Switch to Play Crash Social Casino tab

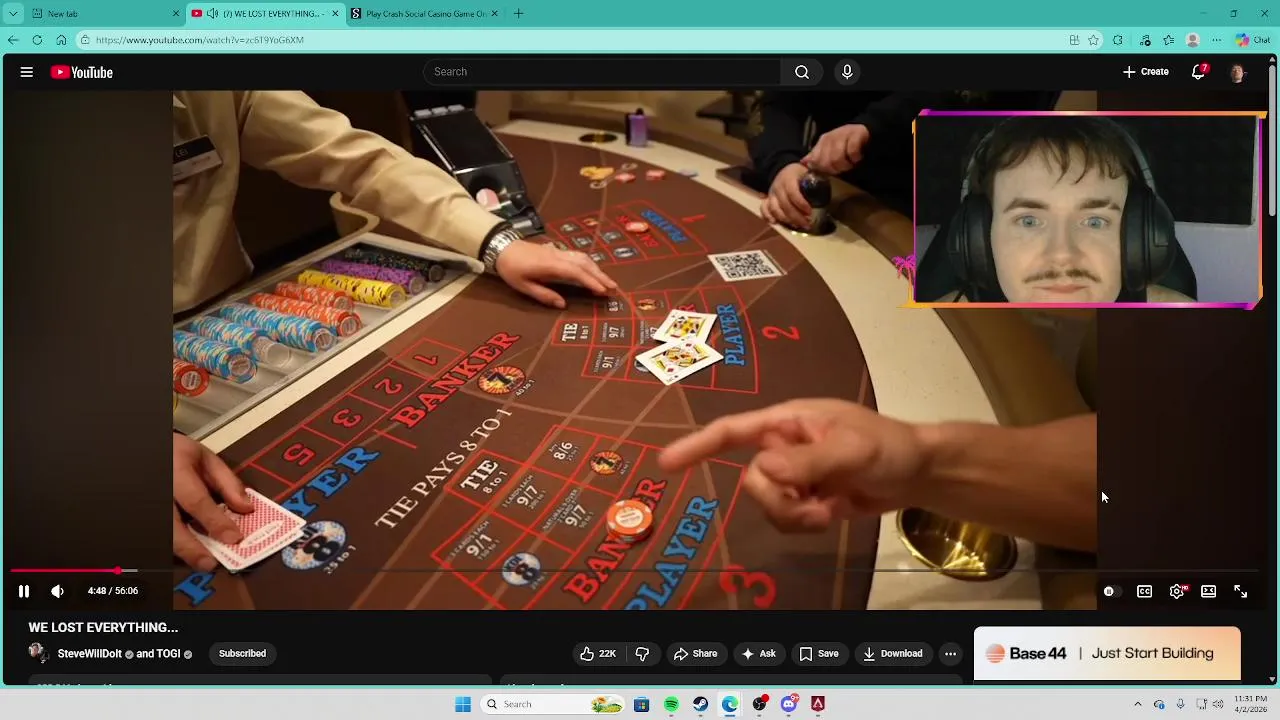pos(425,14)
